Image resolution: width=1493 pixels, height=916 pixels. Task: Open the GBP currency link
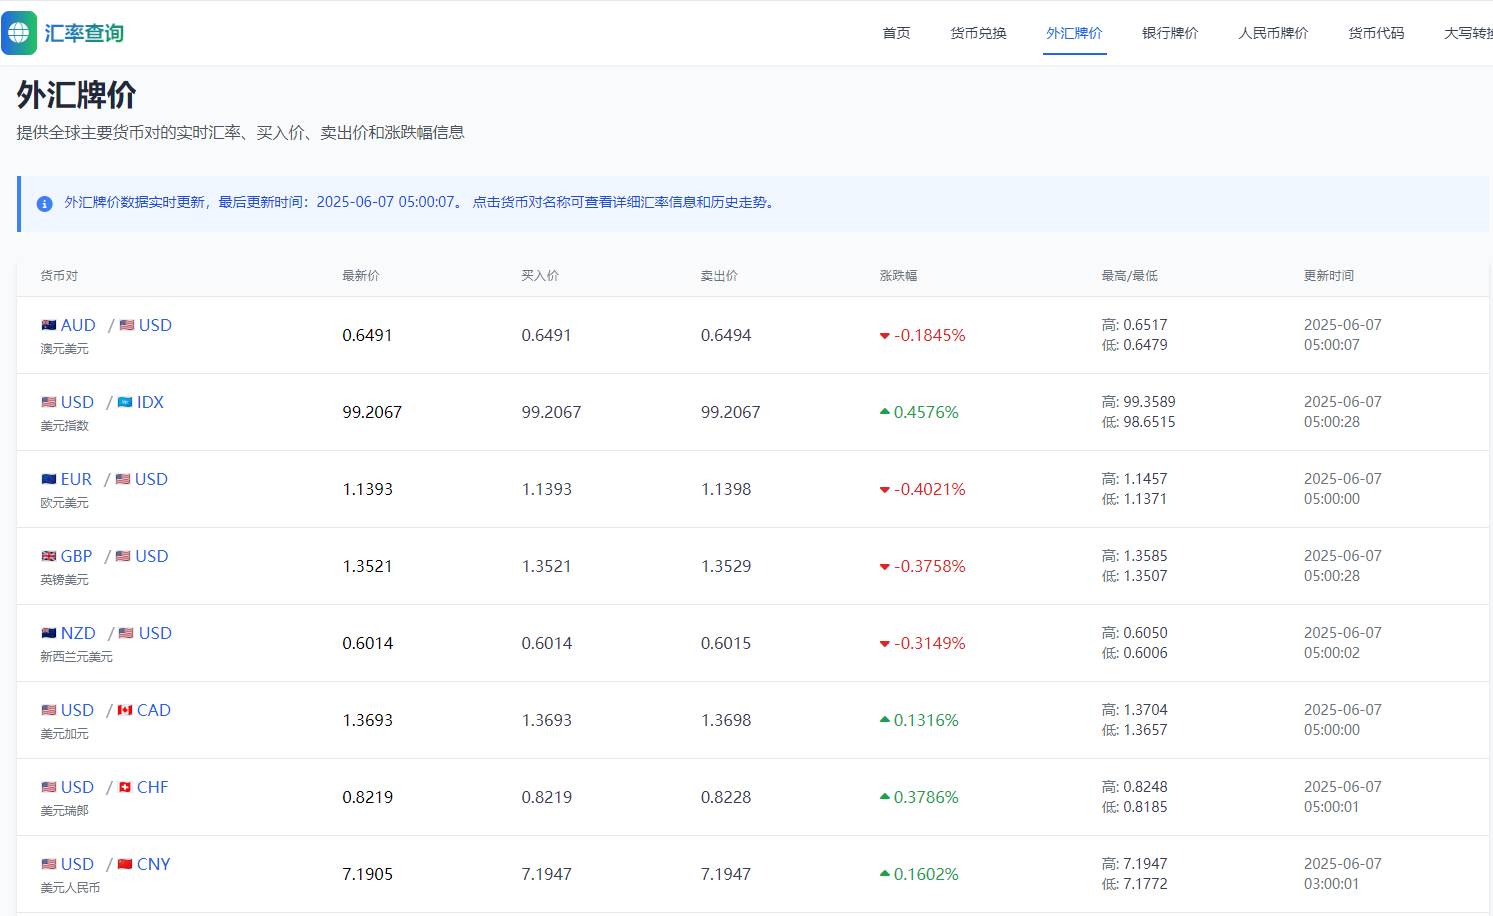click(76, 556)
